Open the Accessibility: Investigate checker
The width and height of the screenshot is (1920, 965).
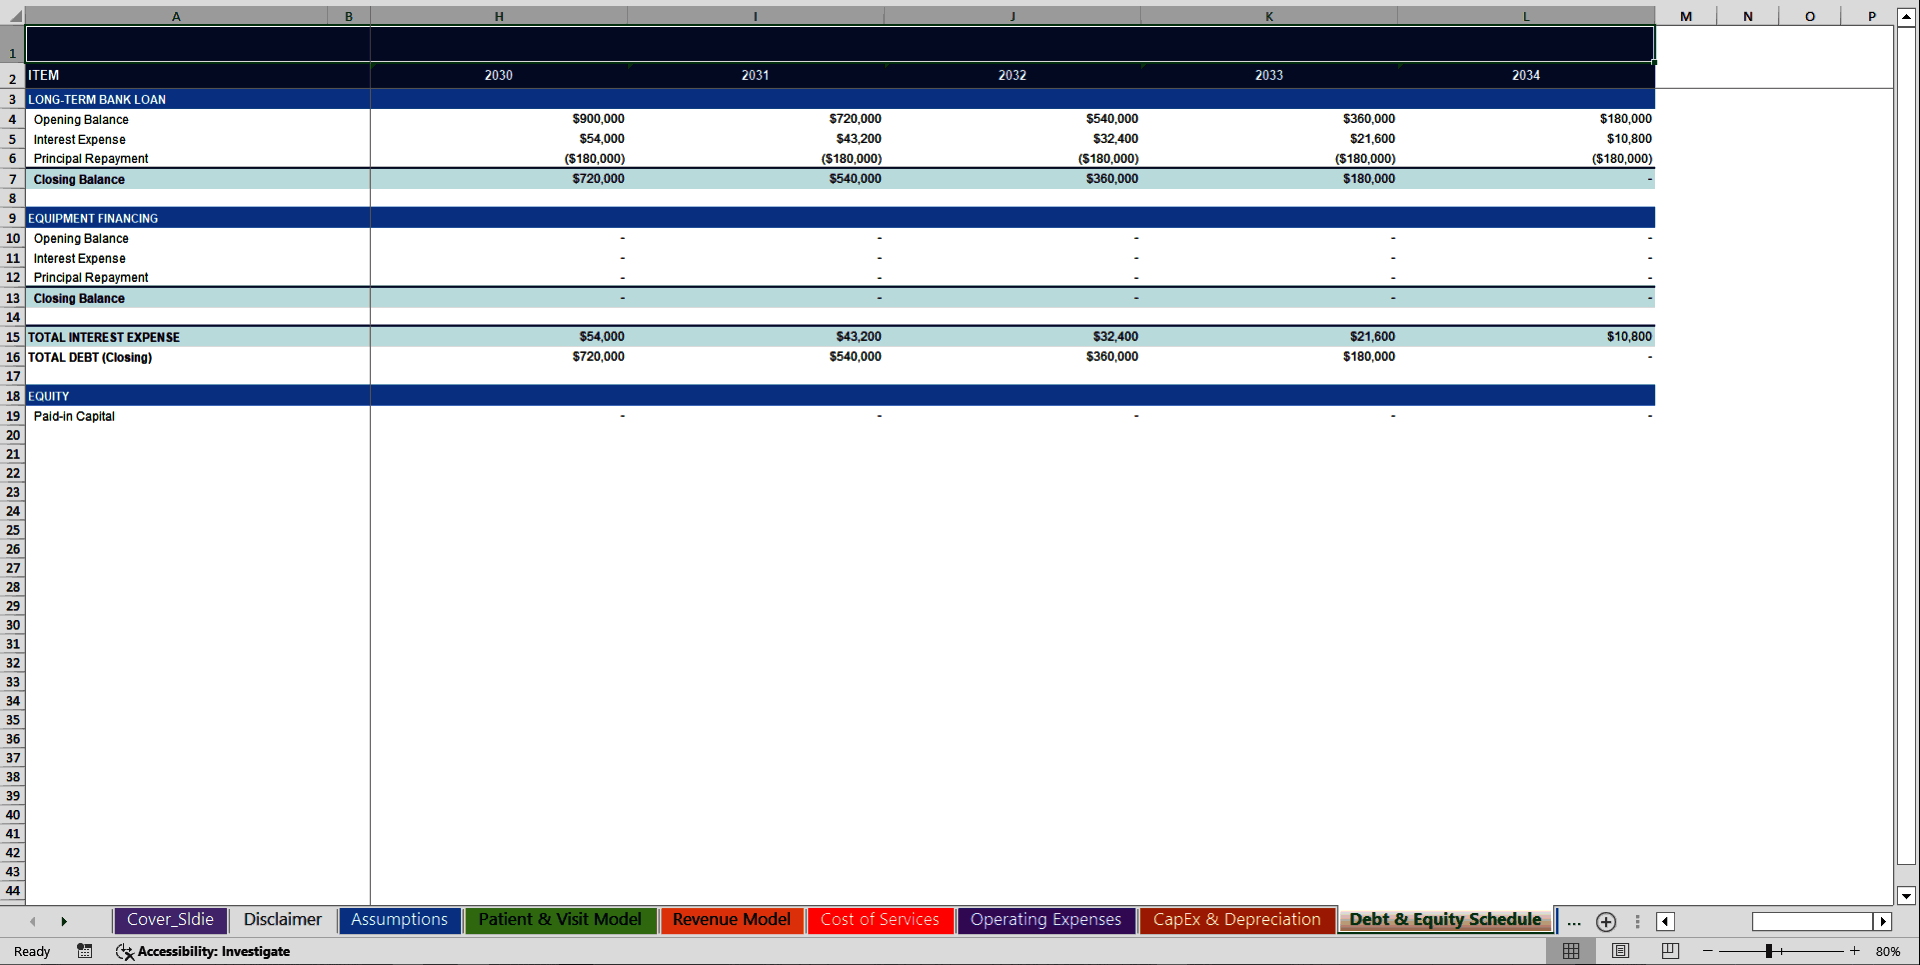tap(204, 951)
